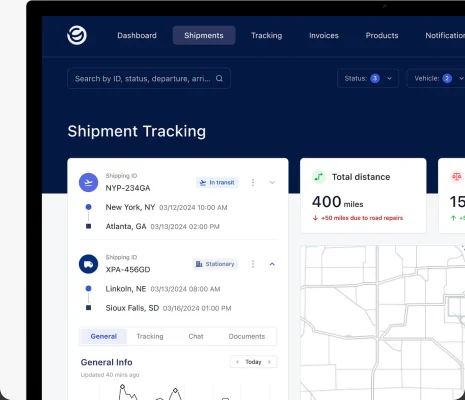
Task: Click the In transit status badge
Action: click(x=217, y=182)
